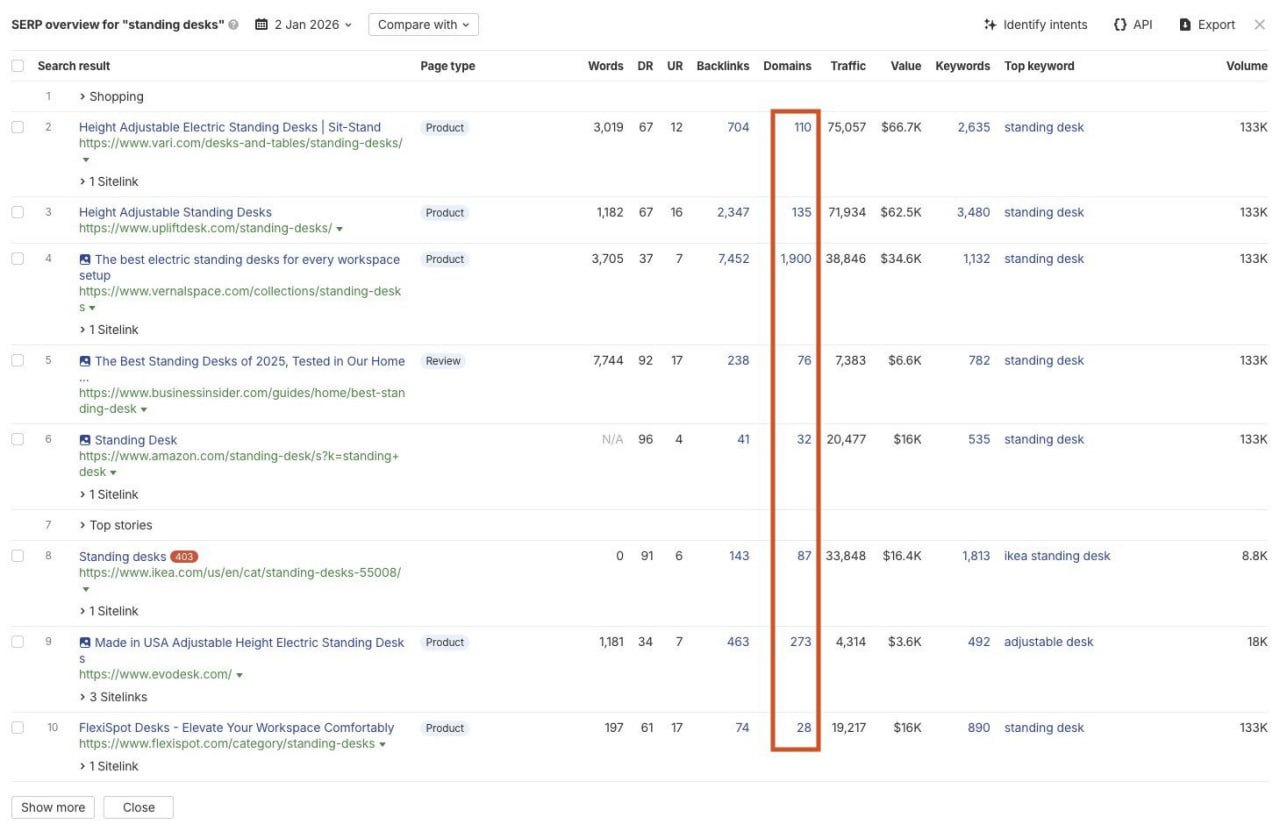Image resolution: width=1280 pixels, height=831 pixels.
Task: Open the uplift desk standing desks link
Action: pos(174,212)
